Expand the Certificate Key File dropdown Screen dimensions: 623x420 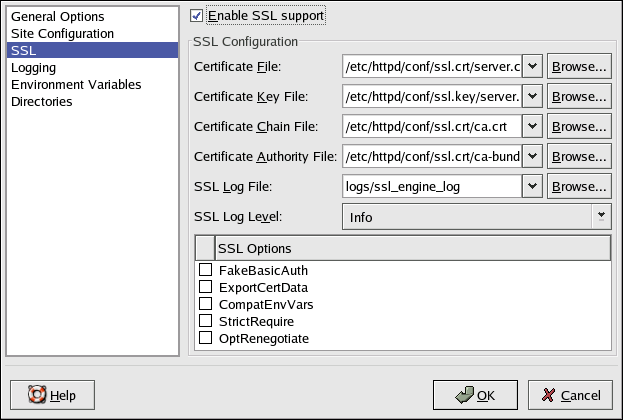pos(532,97)
